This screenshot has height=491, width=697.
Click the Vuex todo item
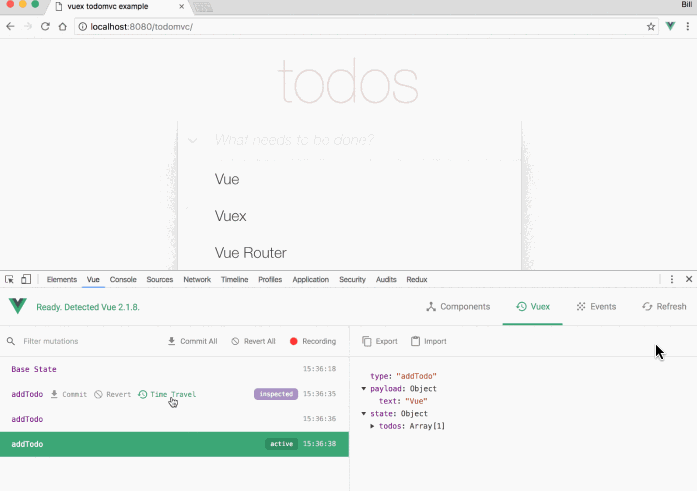(x=230, y=216)
